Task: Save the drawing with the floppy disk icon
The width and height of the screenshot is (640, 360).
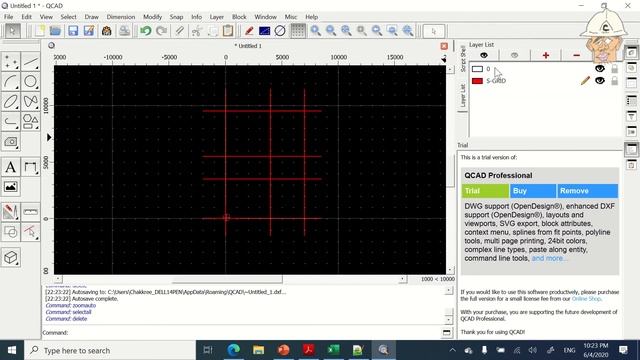Action: point(73,31)
